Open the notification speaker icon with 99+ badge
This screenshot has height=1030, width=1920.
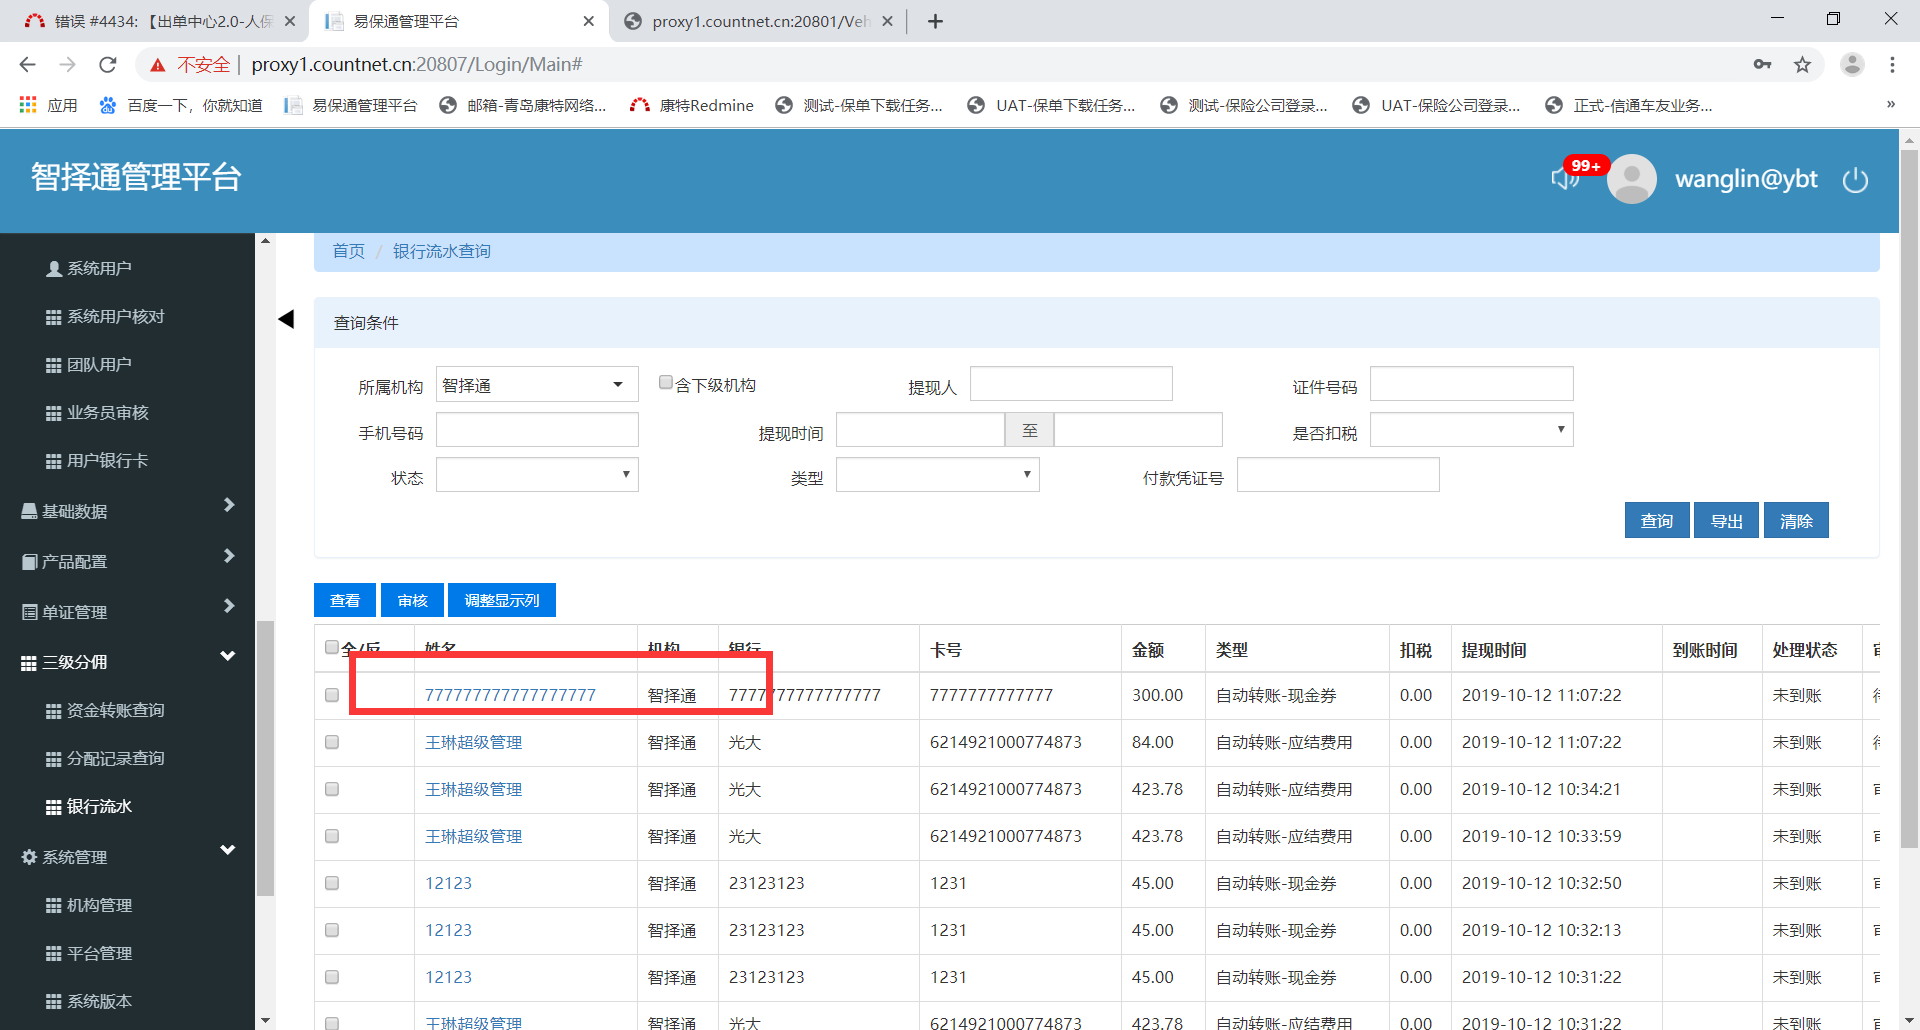tap(1564, 178)
